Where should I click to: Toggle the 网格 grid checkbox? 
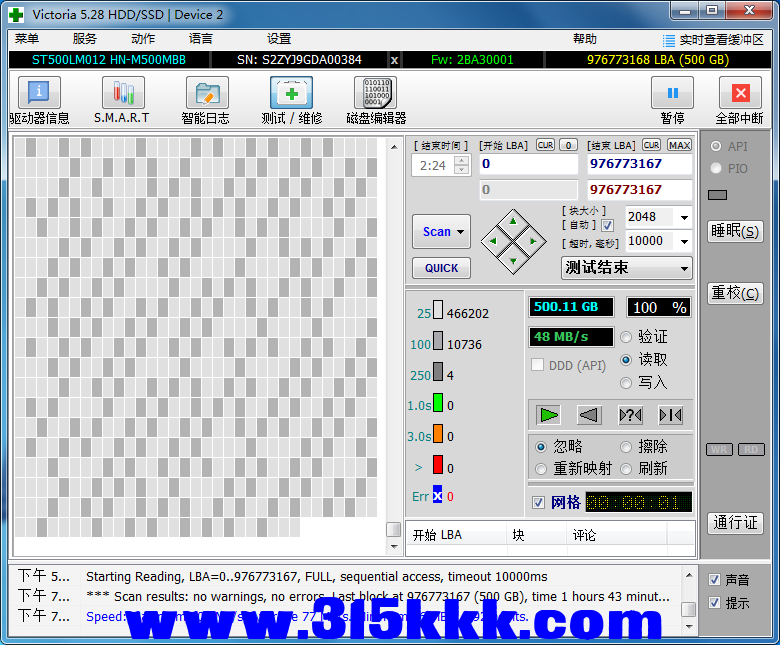(539, 502)
